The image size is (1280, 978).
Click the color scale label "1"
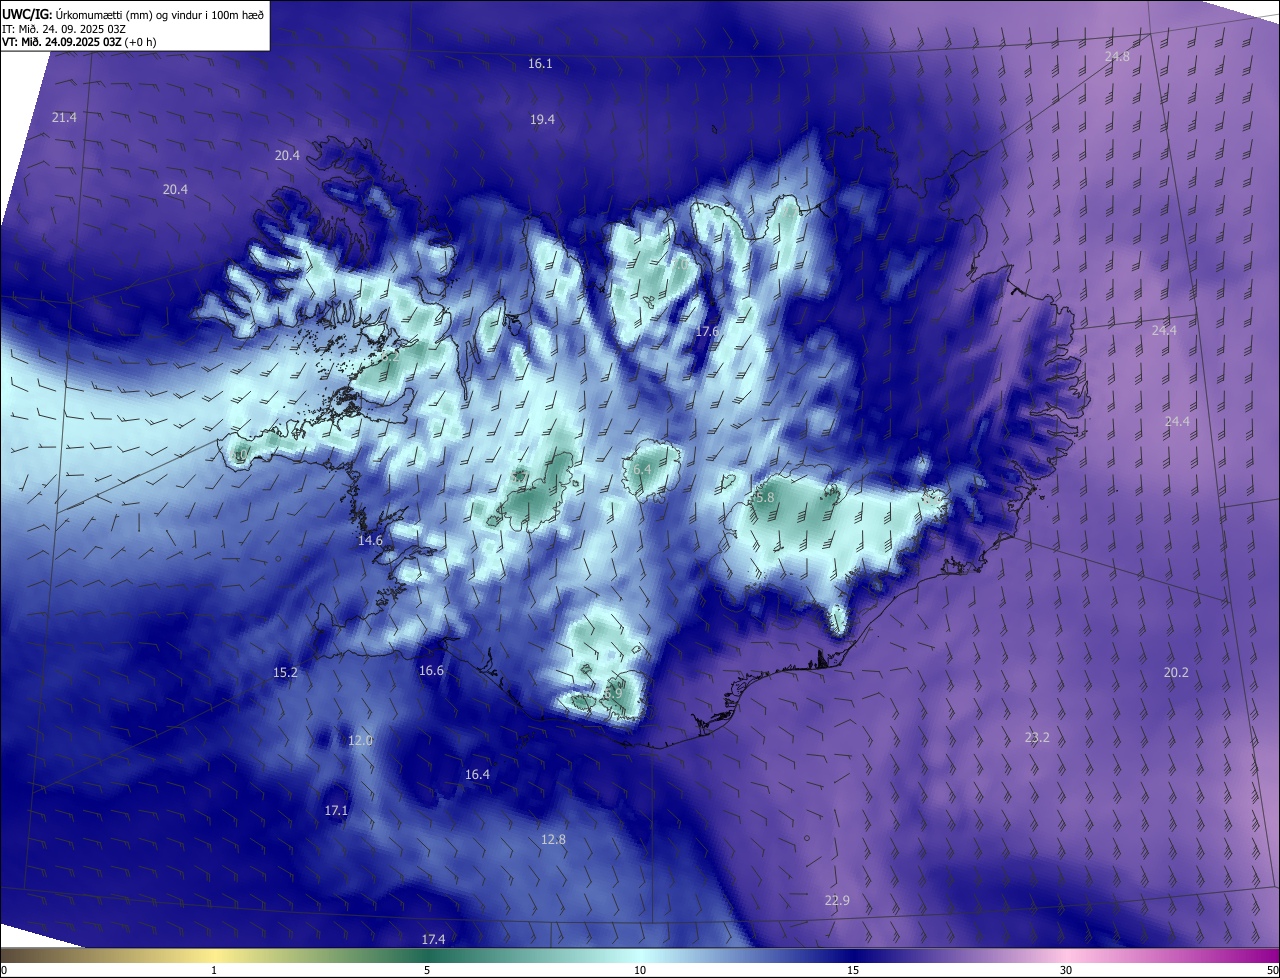214,970
